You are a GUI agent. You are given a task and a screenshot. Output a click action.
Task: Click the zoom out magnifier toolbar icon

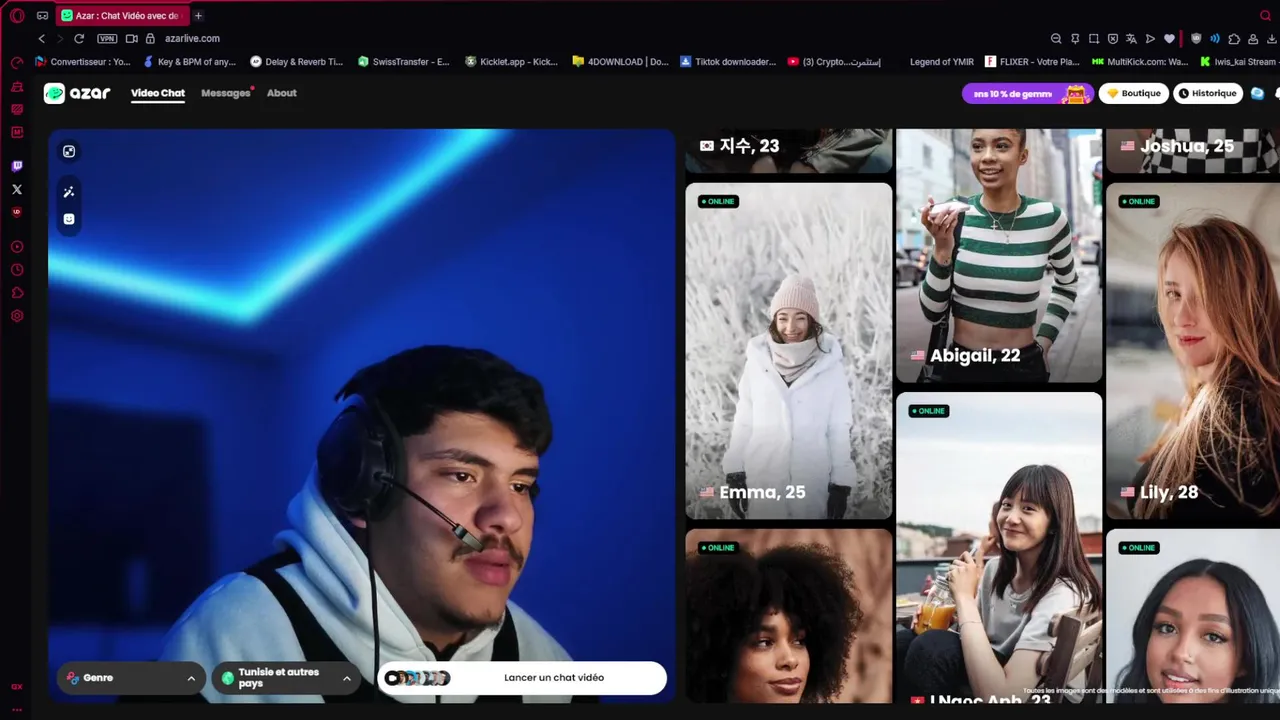pyautogui.click(x=1056, y=38)
